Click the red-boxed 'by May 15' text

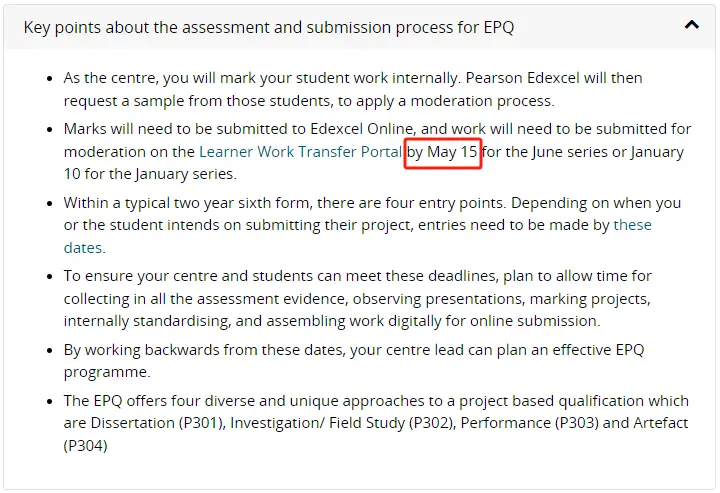442,152
